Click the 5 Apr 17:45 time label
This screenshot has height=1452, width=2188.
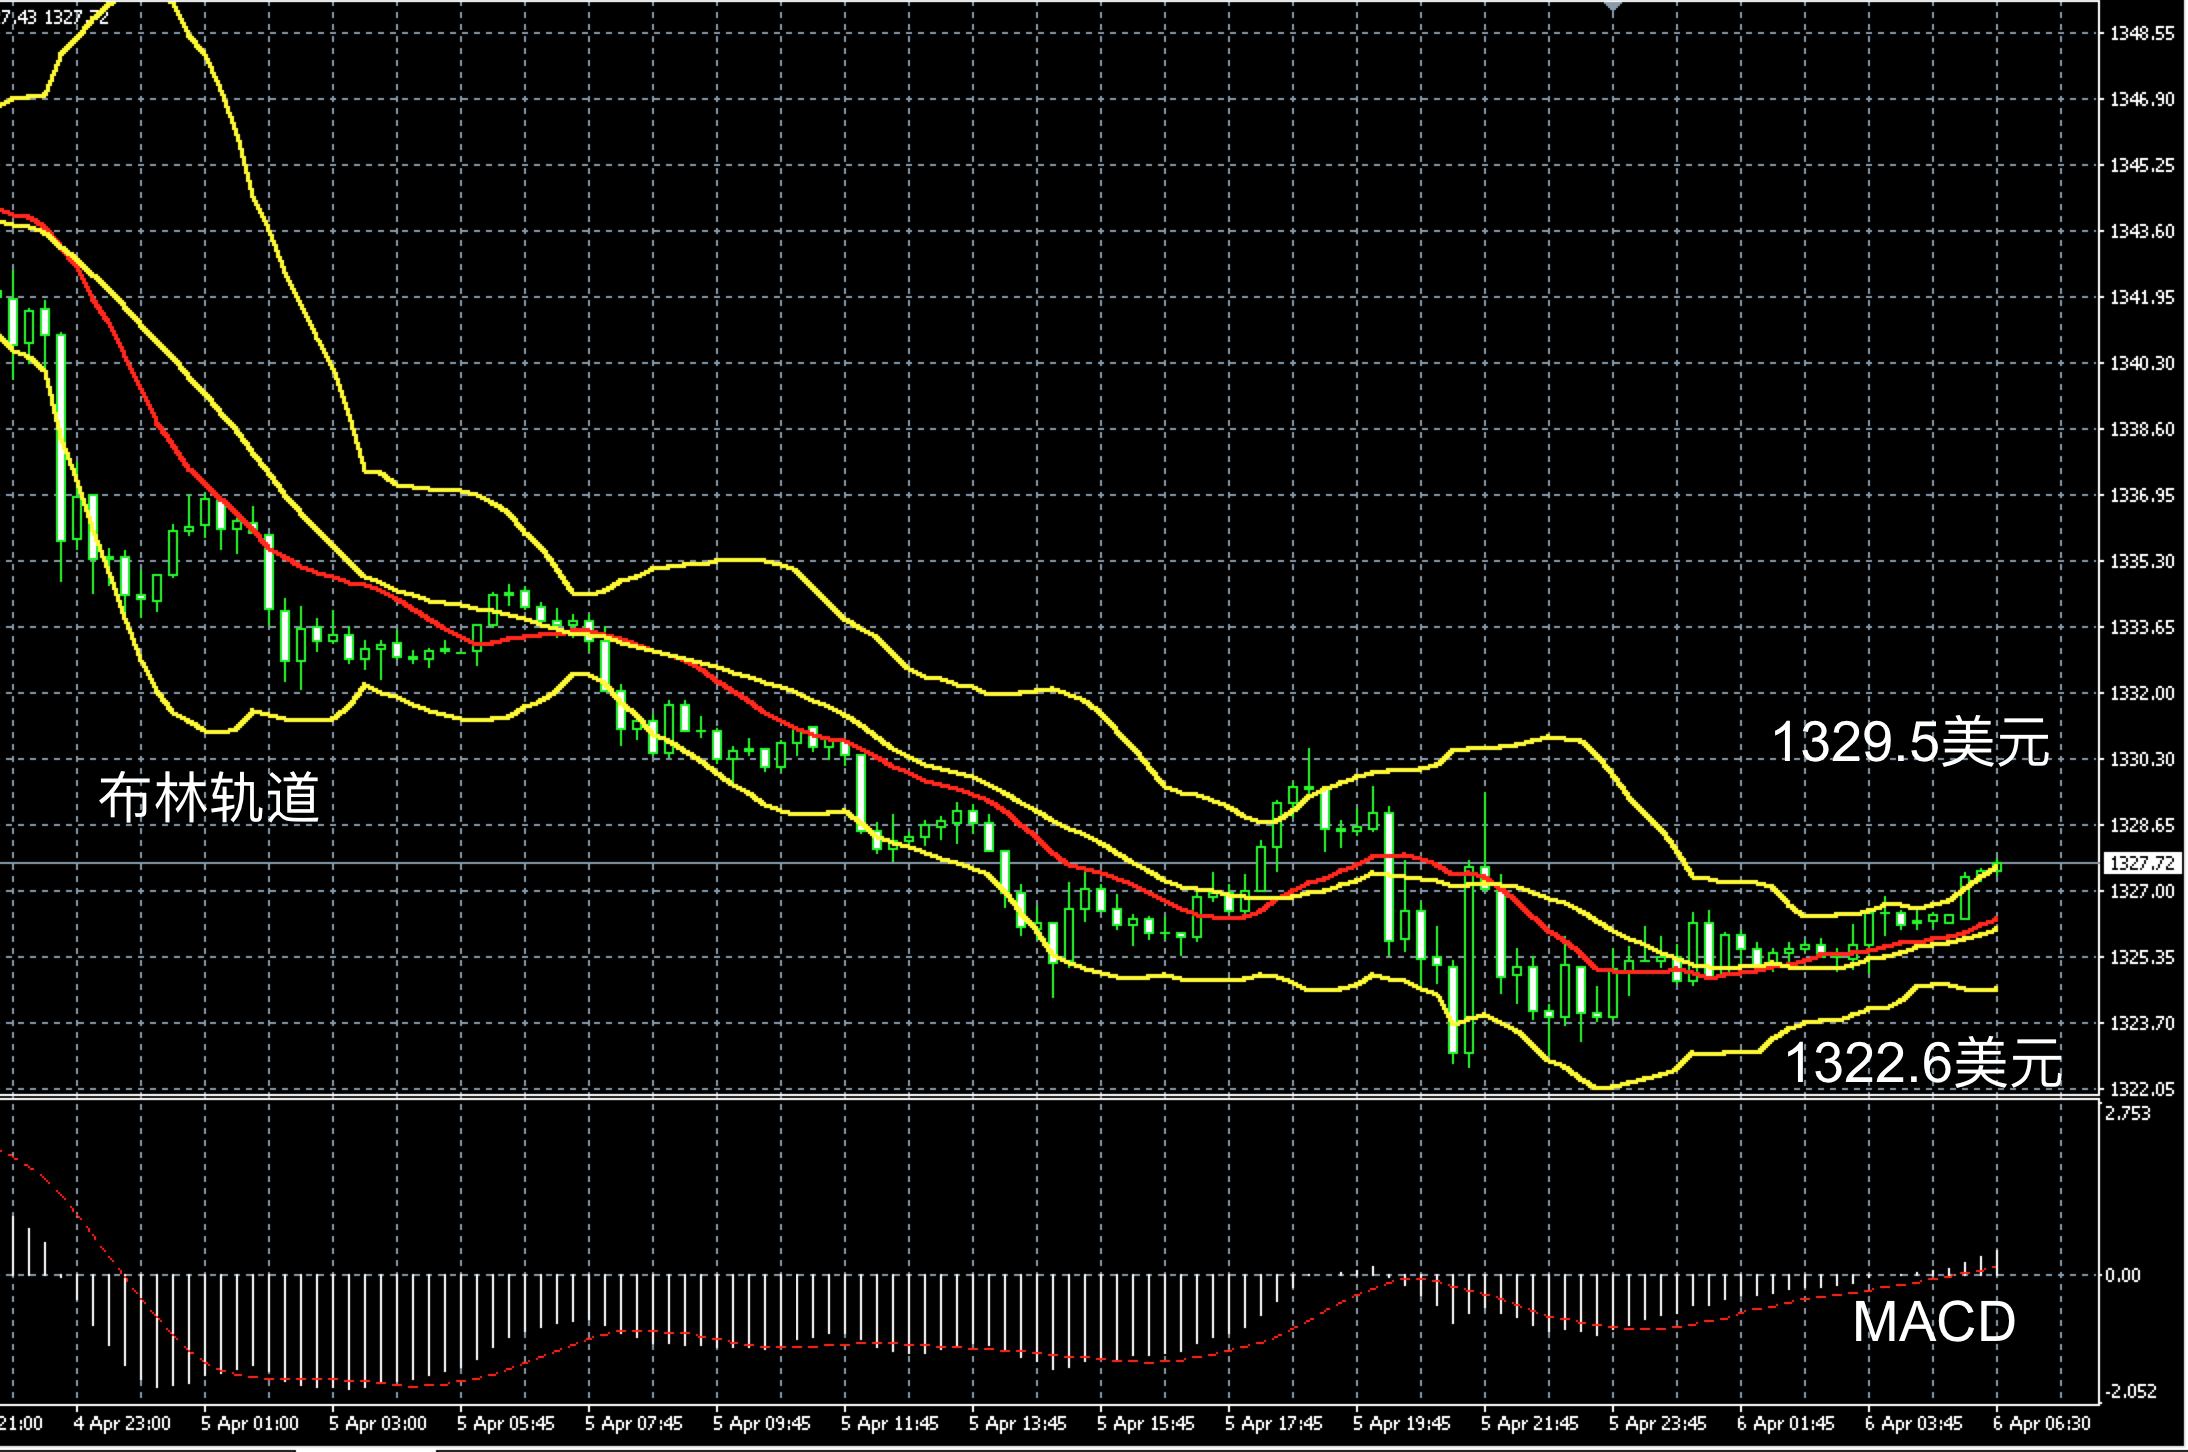click(1273, 1423)
